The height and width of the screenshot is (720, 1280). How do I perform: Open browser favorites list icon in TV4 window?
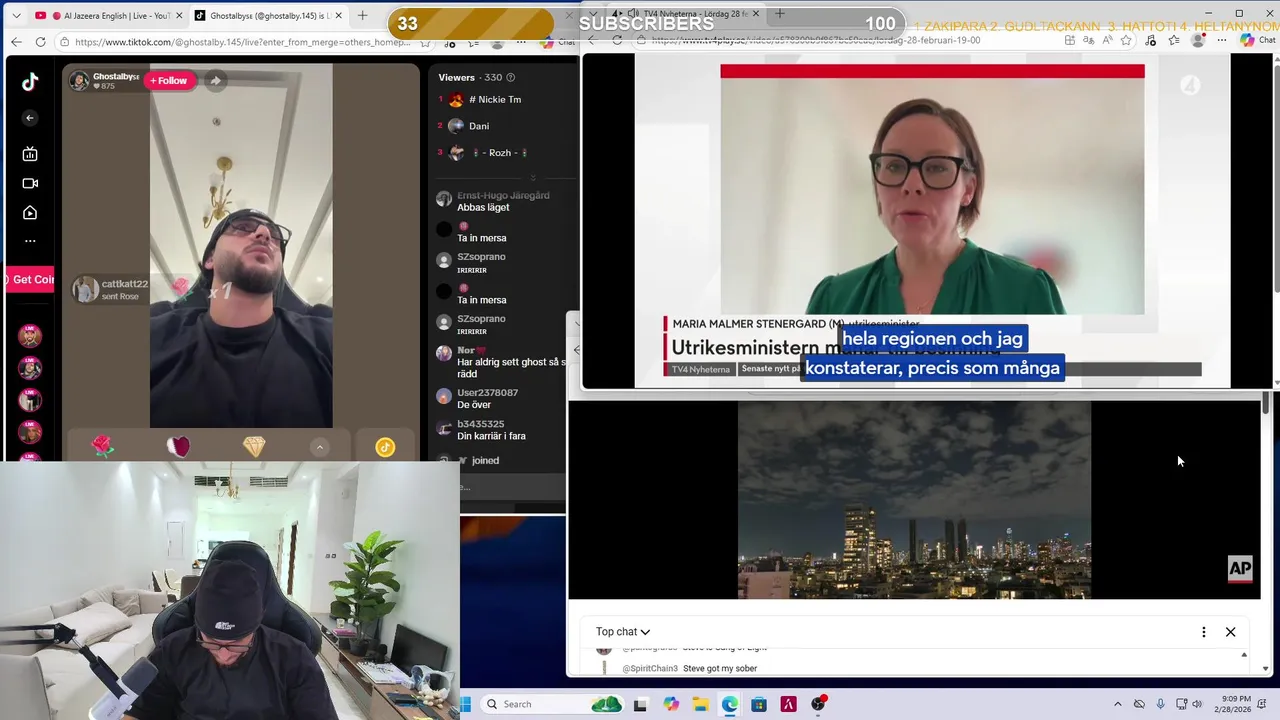pos(1174,40)
